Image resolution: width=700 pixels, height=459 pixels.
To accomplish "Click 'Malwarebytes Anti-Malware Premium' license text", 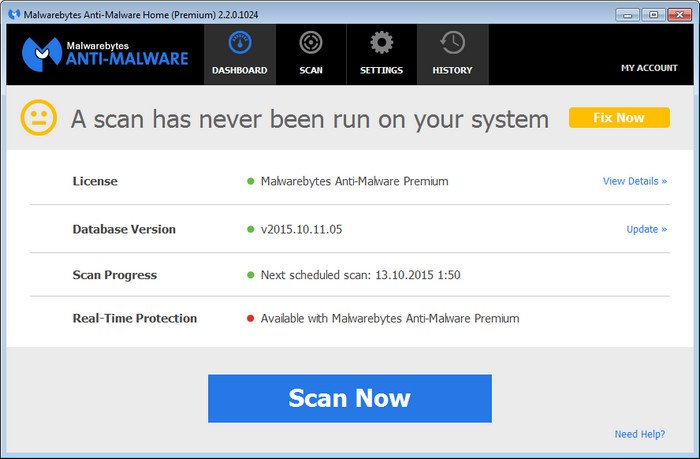I will [x=354, y=181].
